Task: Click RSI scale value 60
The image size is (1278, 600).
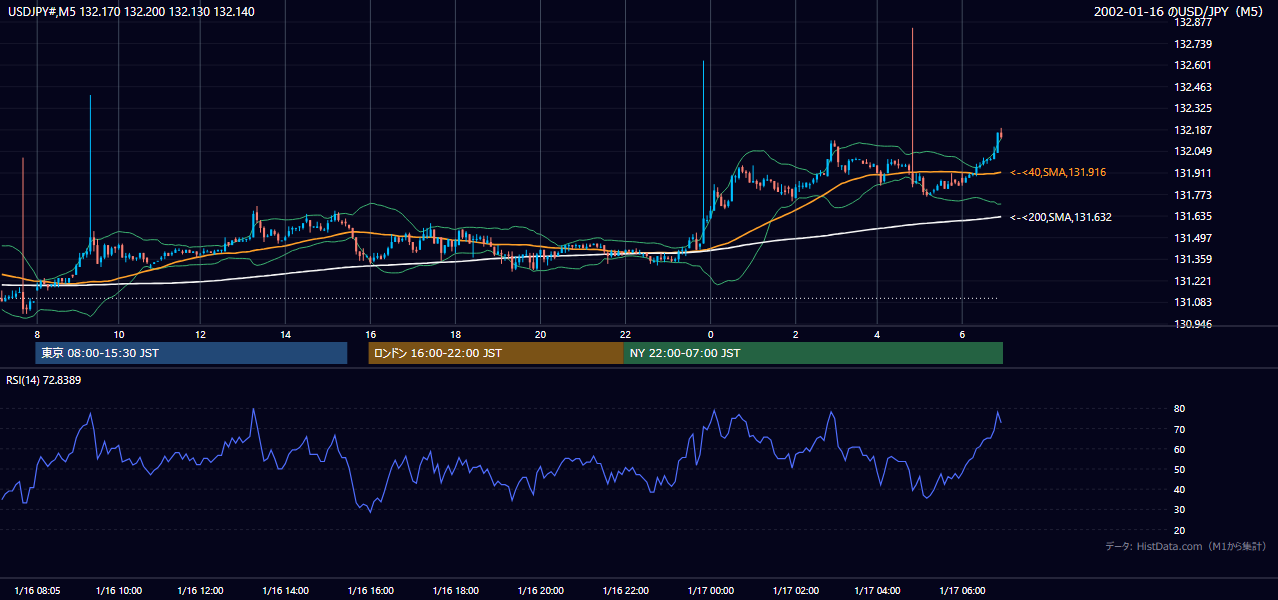Action: coord(1180,449)
